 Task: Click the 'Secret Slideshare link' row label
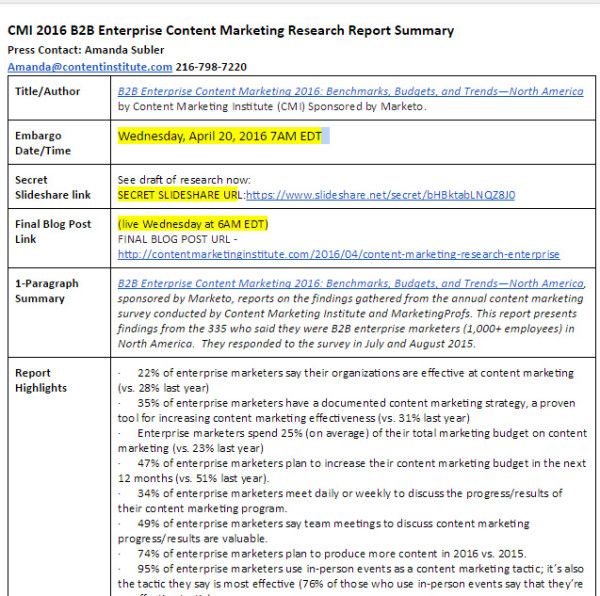click(53, 187)
